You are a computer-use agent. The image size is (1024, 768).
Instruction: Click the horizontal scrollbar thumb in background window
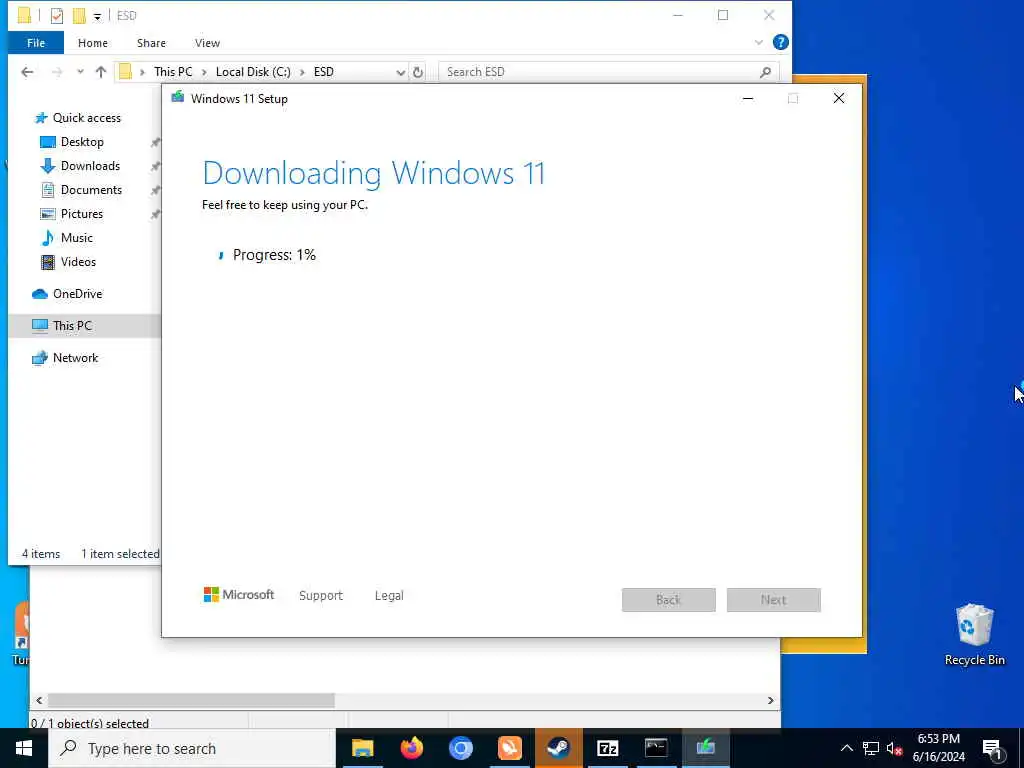pyautogui.click(x=191, y=700)
